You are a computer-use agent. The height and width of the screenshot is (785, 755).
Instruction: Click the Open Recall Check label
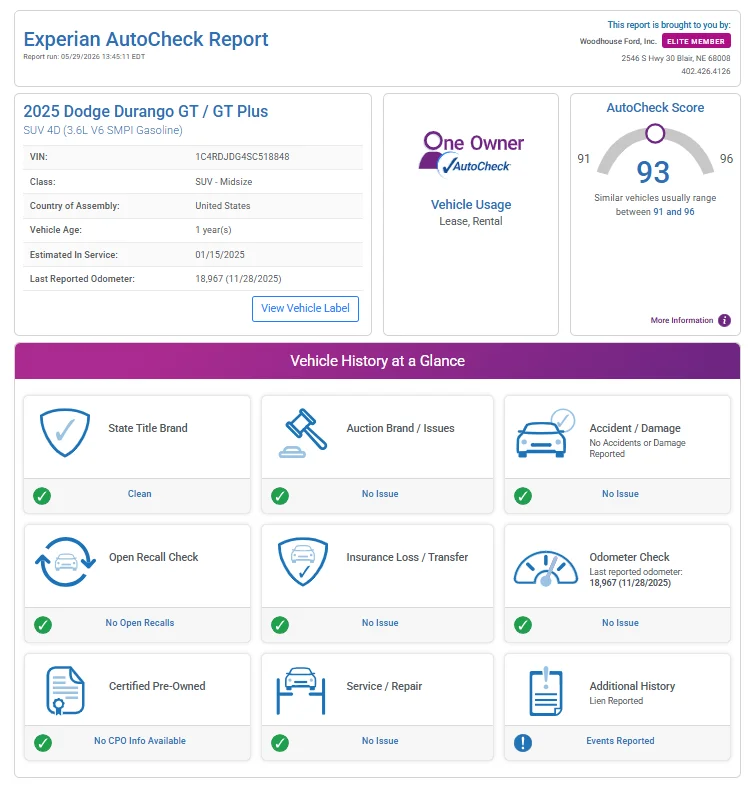(x=154, y=557)
